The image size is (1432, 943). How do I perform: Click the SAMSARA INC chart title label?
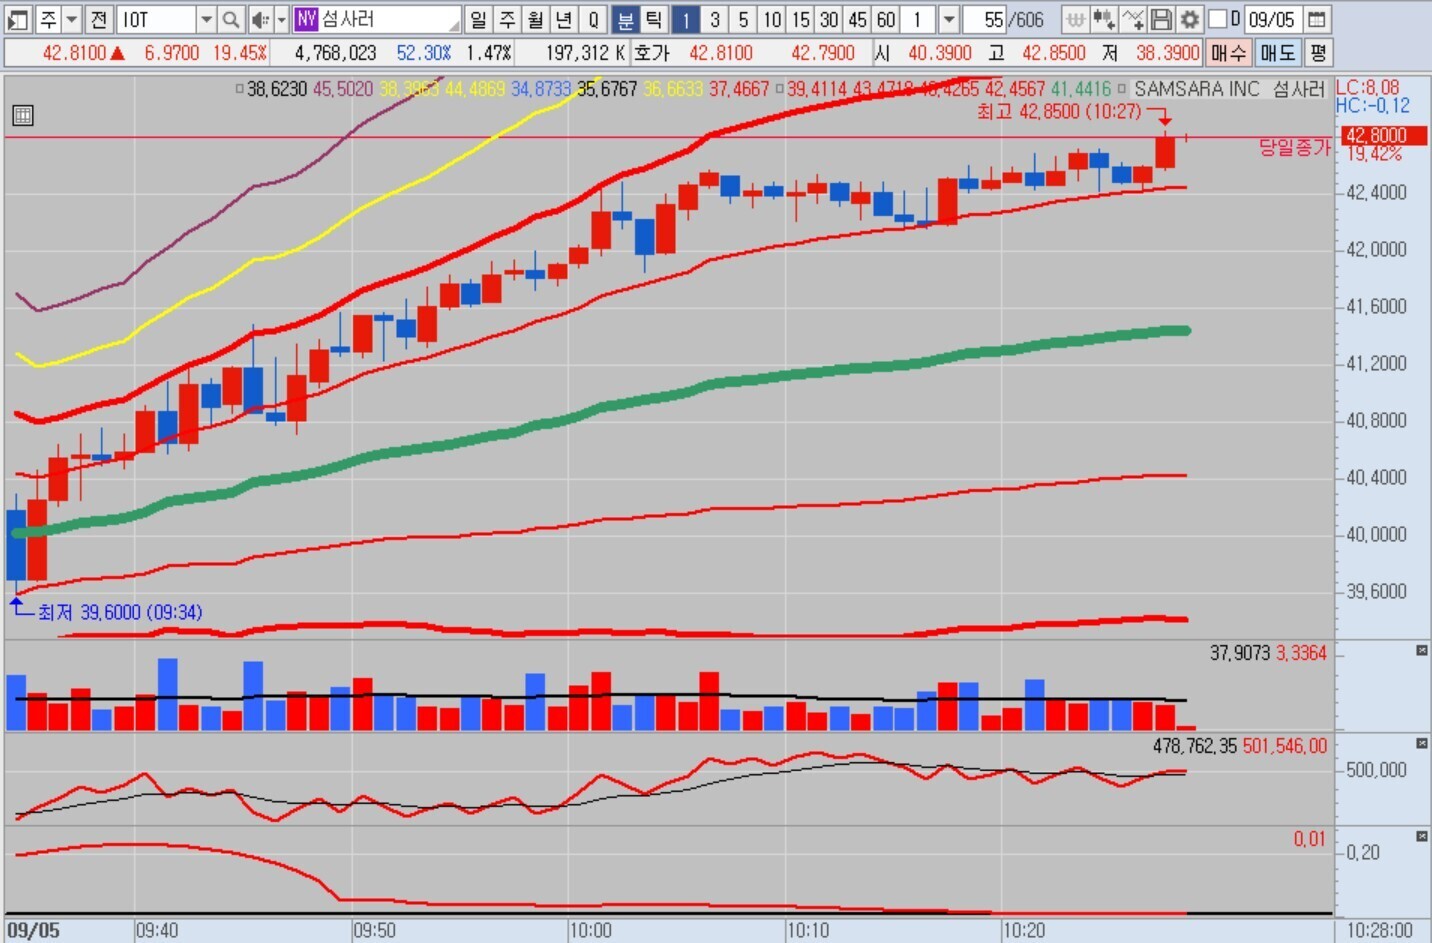1196,89
